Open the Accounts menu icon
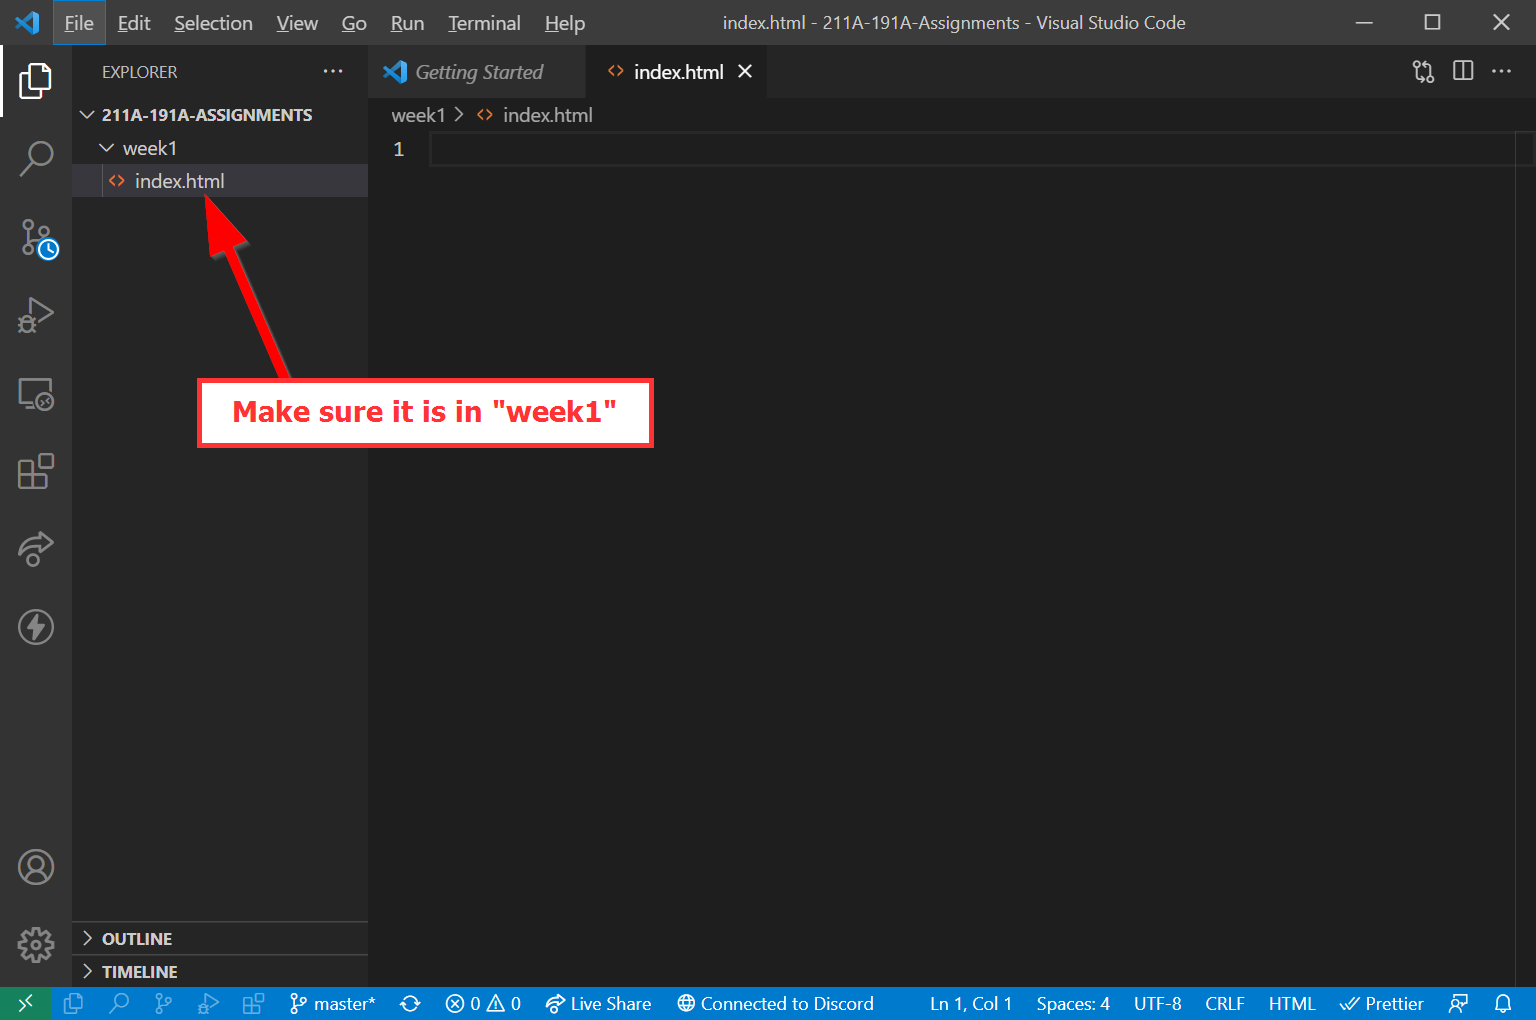Image resolution: width=1536 pixels, height=1020 pixels. (x=36, y=867)
